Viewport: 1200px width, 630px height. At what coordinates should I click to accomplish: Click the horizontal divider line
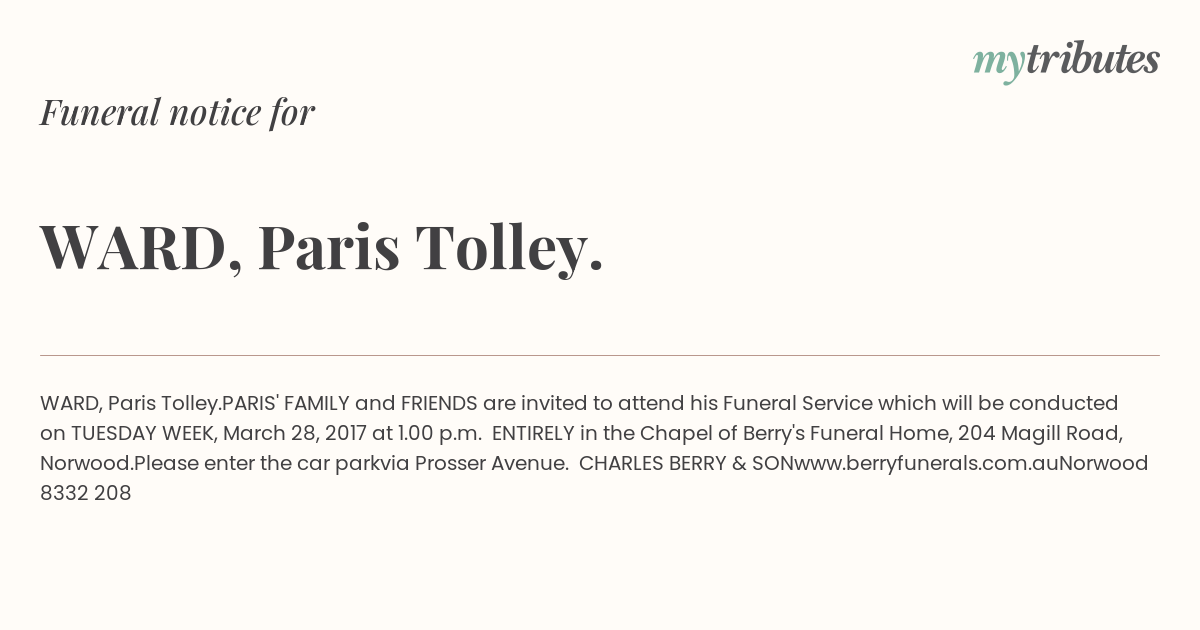tap(600, 355)
